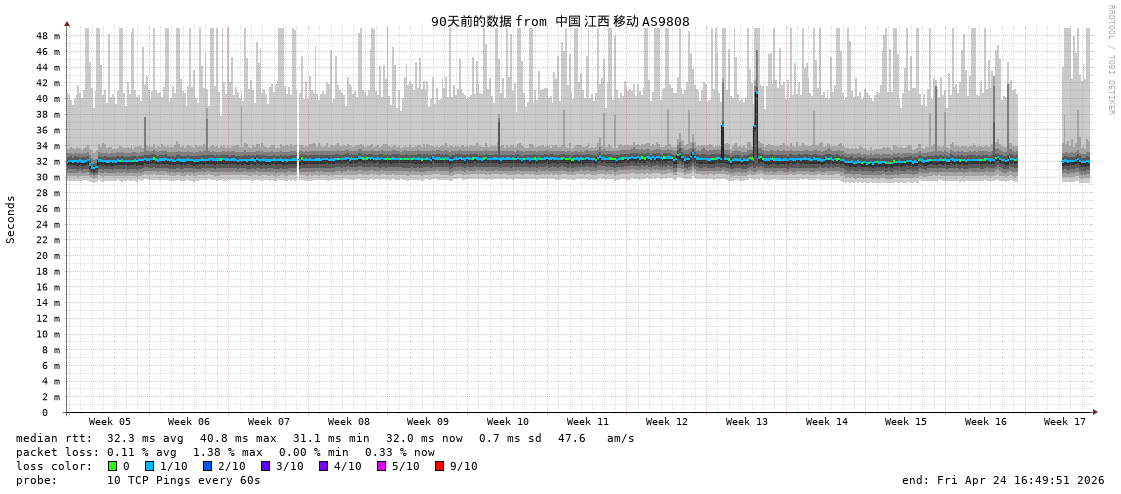The image size is (1121, 494).
Task: Click the green 0 loss color swatch
Action: (x=112, y=466)
